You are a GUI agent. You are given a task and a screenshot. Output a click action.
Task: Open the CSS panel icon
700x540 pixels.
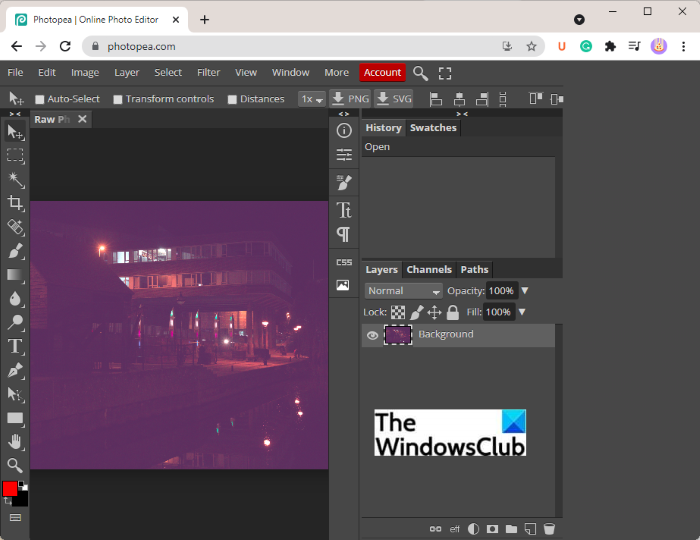pos(344,262)
